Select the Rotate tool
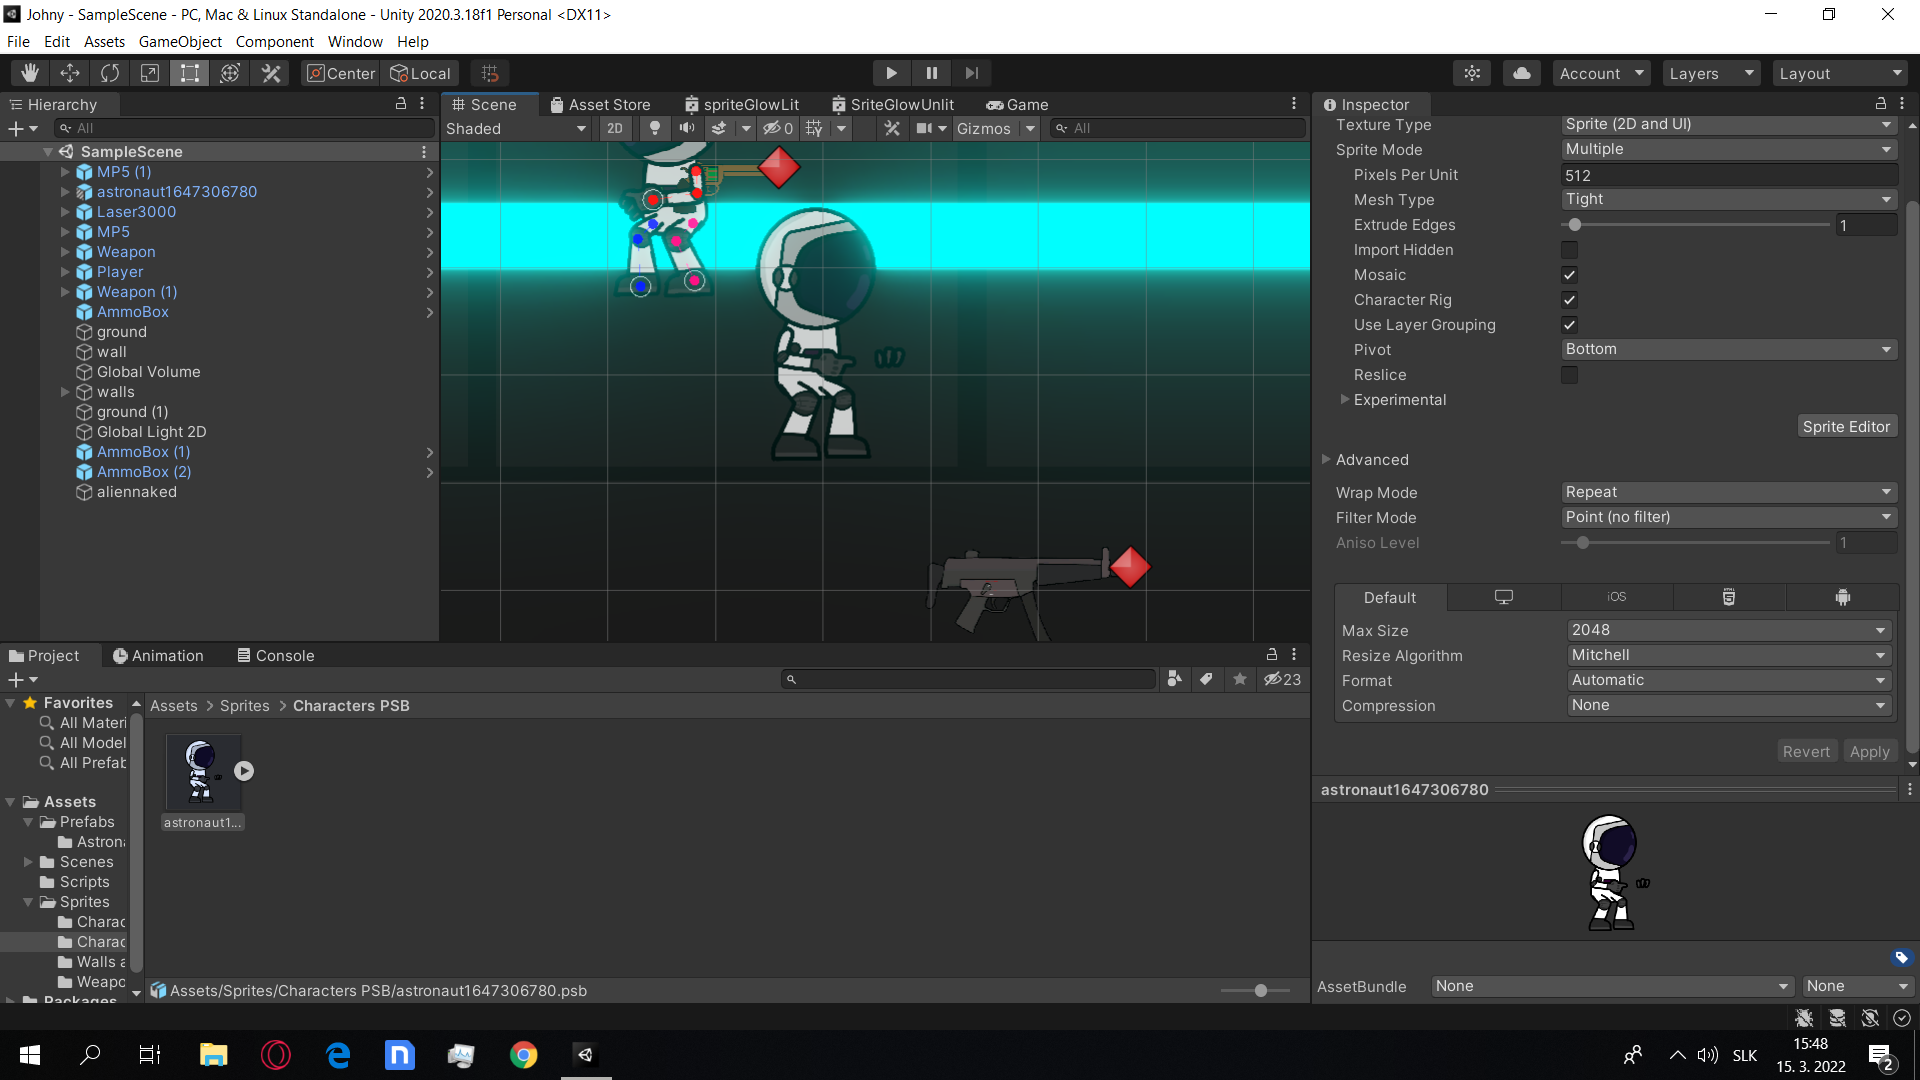 coord(110,73)
